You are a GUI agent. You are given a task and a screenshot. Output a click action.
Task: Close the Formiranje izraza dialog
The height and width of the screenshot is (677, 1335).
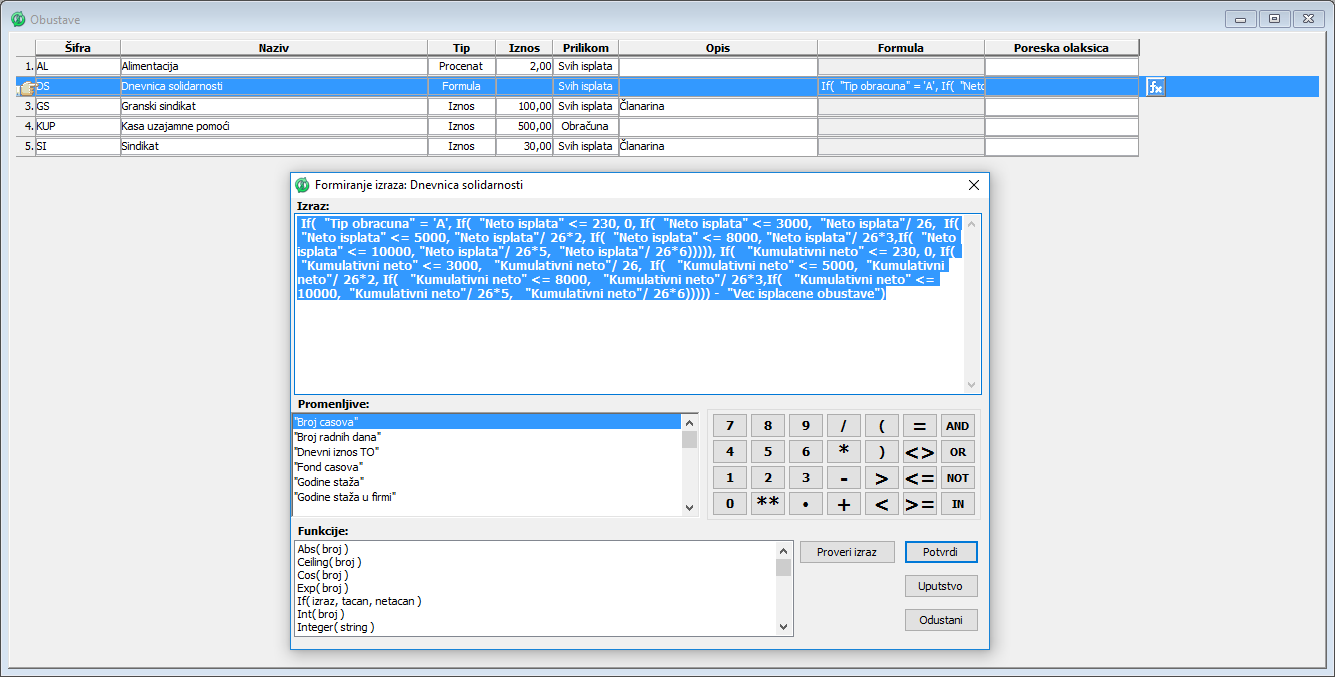[x=974, y=185]
